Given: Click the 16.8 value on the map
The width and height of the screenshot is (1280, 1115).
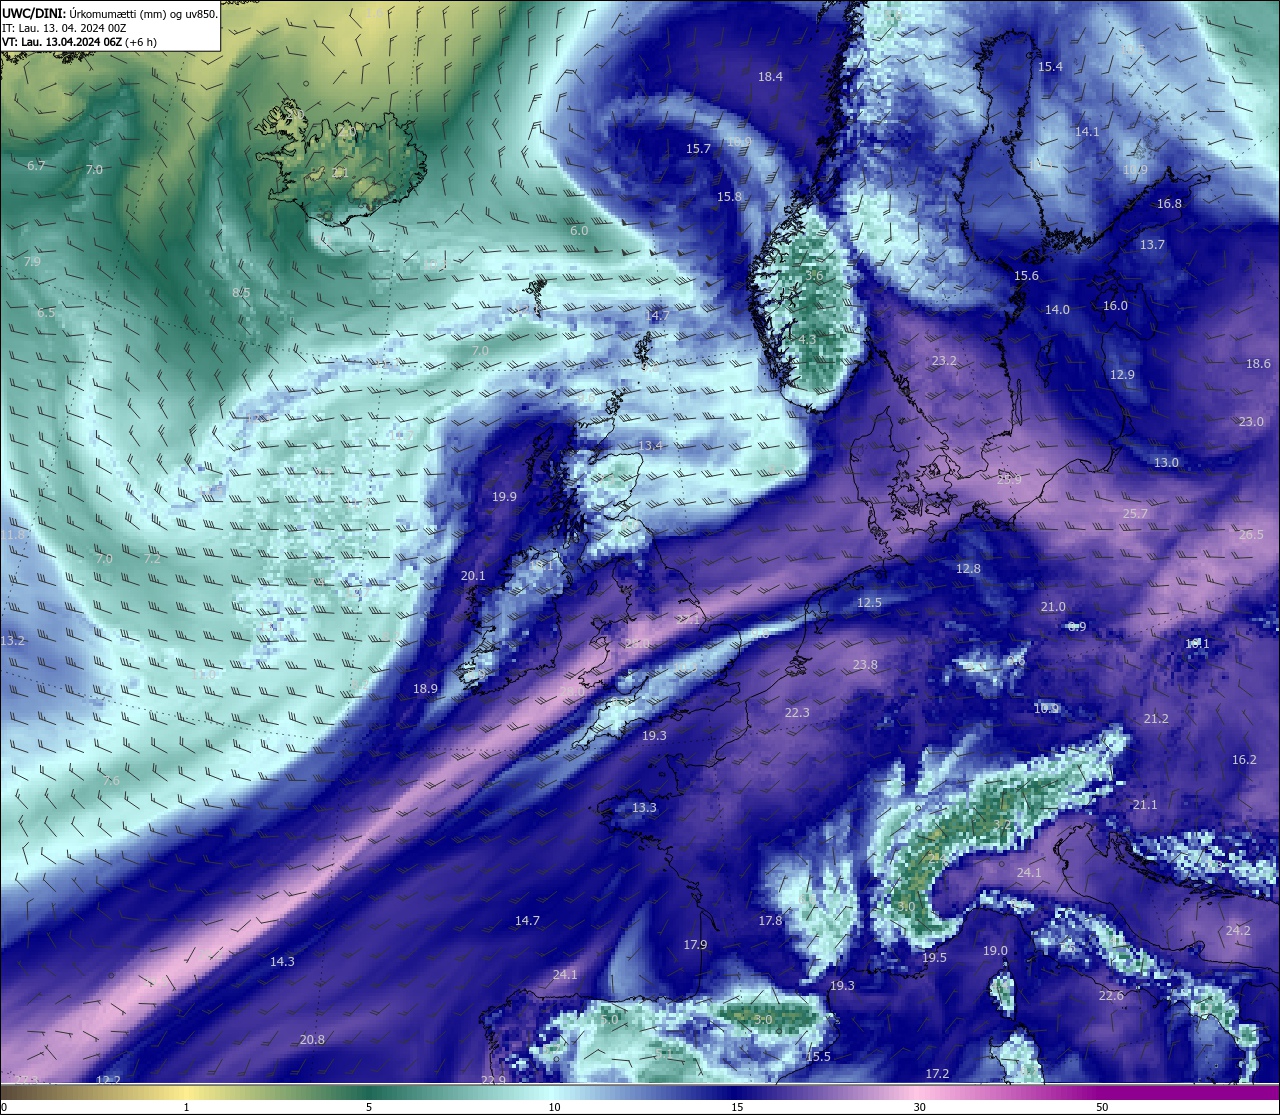Looking at the screenshot, I should pos(1169,204).
